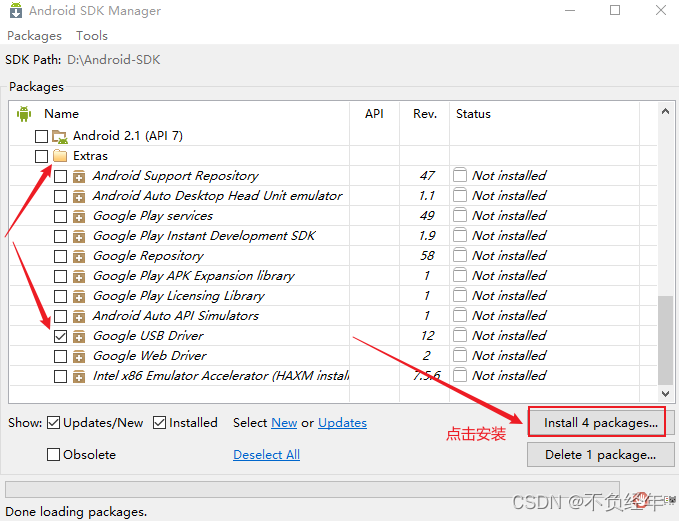
Task: Click the Android SDK Manager title bar icon
Action: pos(16,10)
